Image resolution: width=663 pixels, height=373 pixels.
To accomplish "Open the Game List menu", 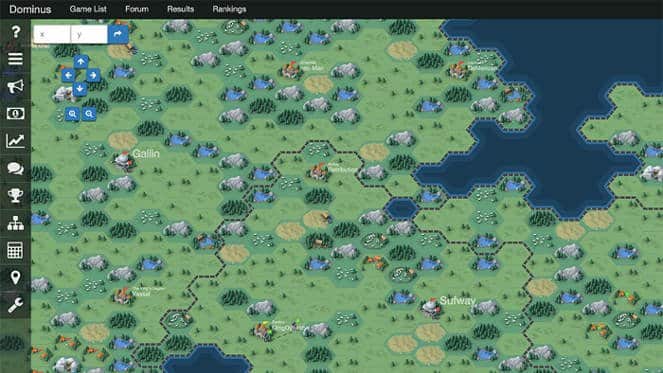I will [88, 9].
